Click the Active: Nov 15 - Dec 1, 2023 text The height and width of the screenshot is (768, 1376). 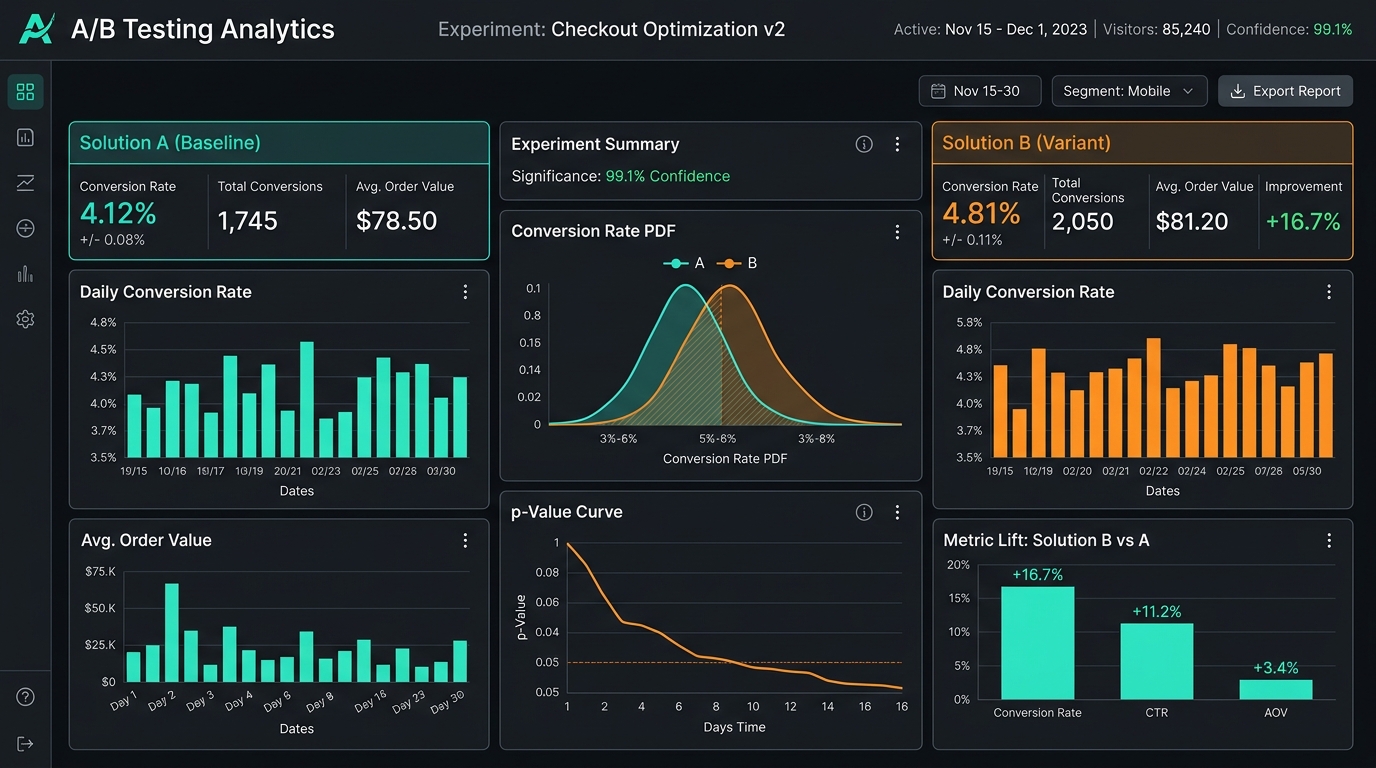pyautogui.click(x=990, y=29)
